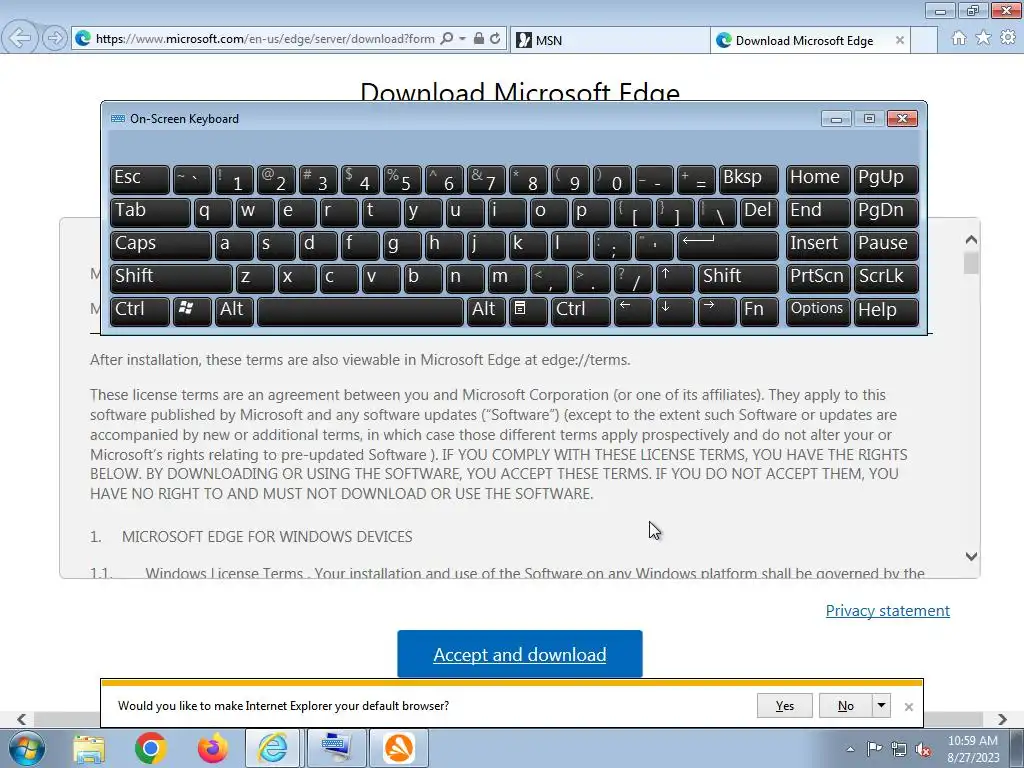Switch to the MSN tab

(x=610, y=40)
